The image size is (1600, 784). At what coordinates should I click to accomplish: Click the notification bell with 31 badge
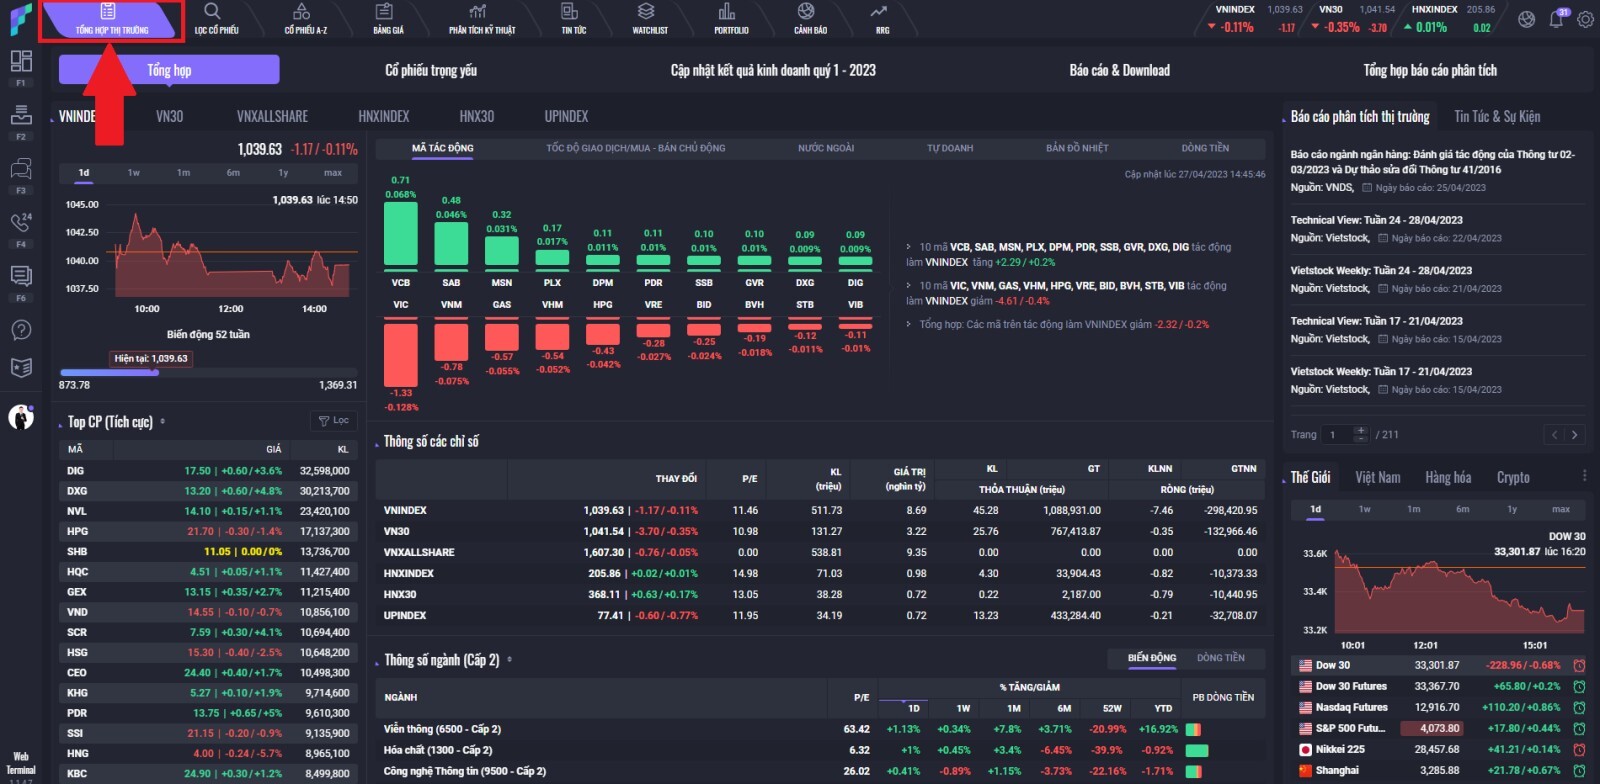1556,19
